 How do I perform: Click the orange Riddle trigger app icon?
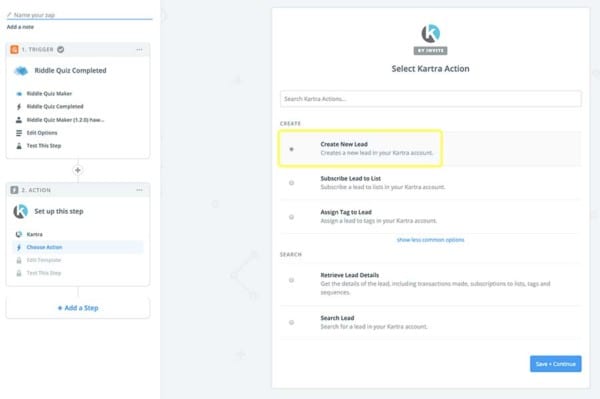[14, 49]
